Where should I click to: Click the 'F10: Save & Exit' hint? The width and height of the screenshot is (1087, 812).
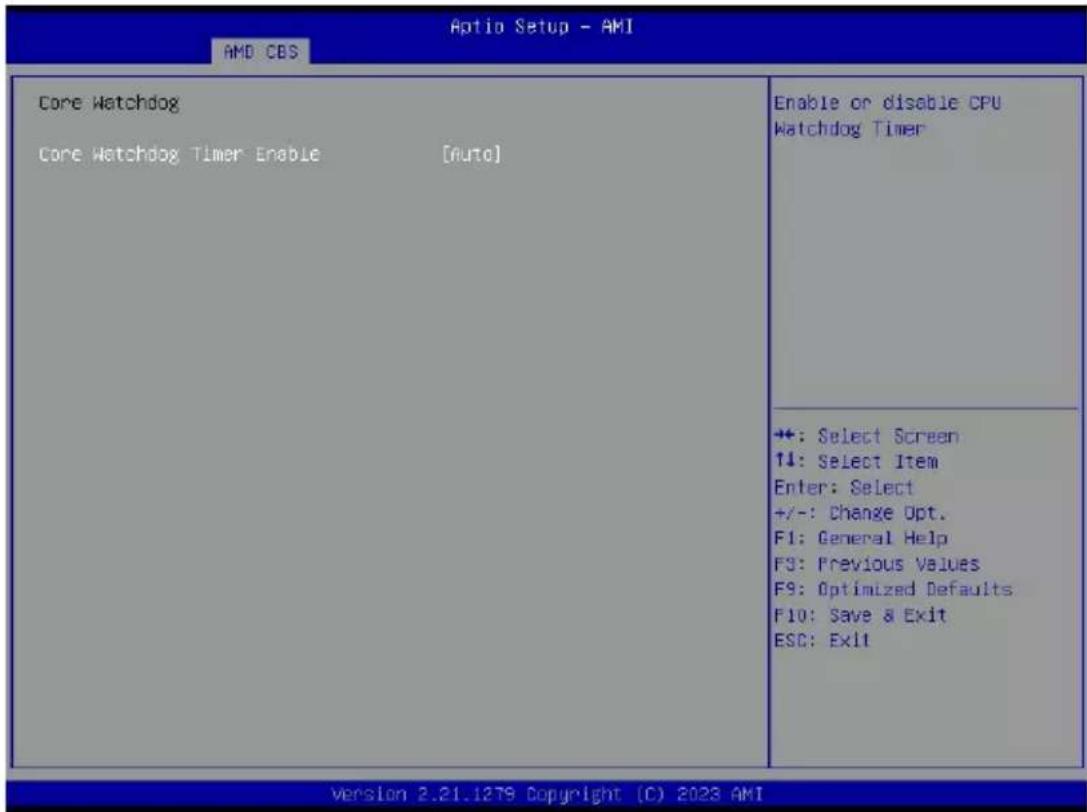[860, 615]
